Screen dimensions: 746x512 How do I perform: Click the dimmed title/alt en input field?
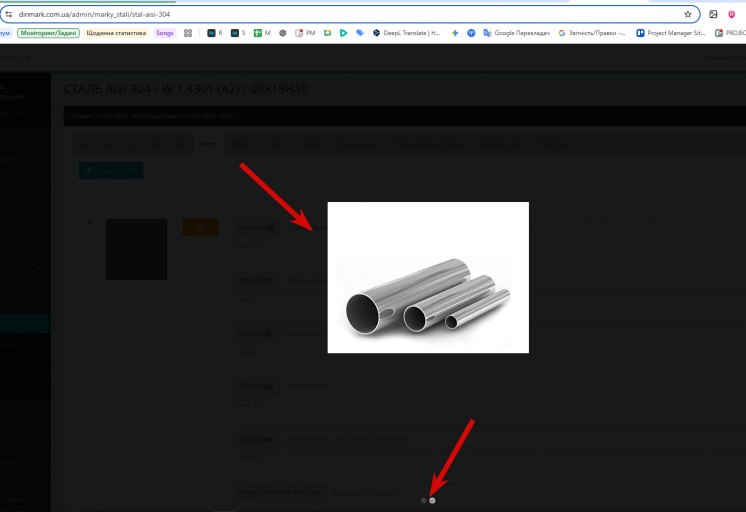(511, 439)
